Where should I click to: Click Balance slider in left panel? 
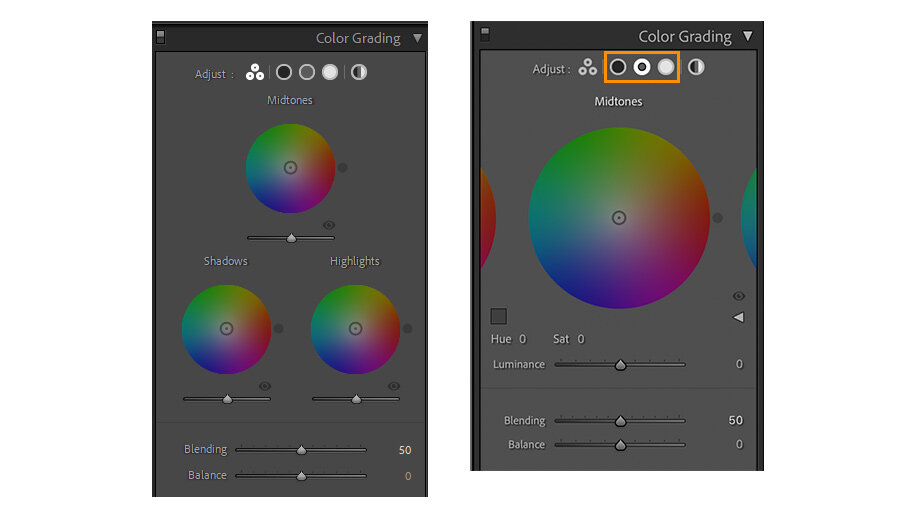[301, 476]
